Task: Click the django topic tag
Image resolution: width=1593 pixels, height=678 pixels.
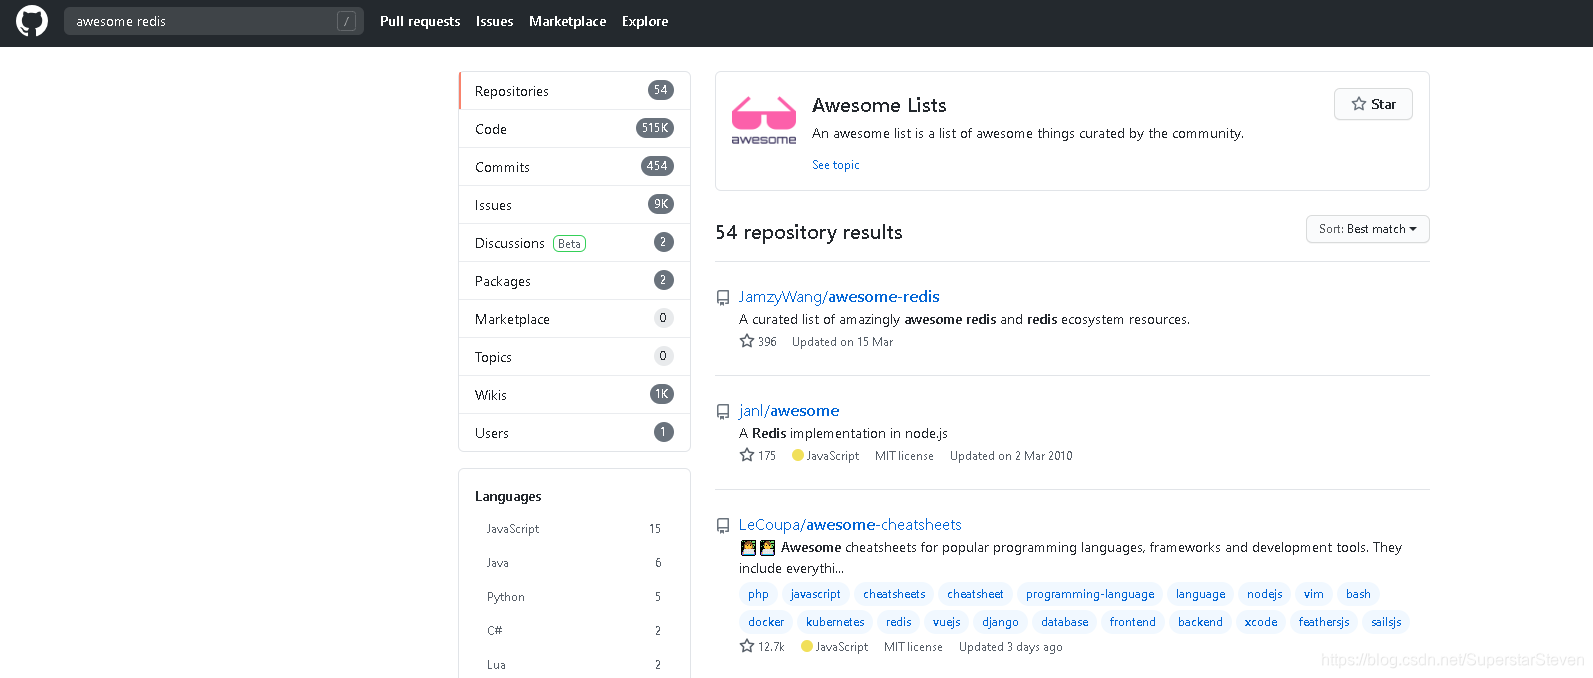Action: point(1000,622)
